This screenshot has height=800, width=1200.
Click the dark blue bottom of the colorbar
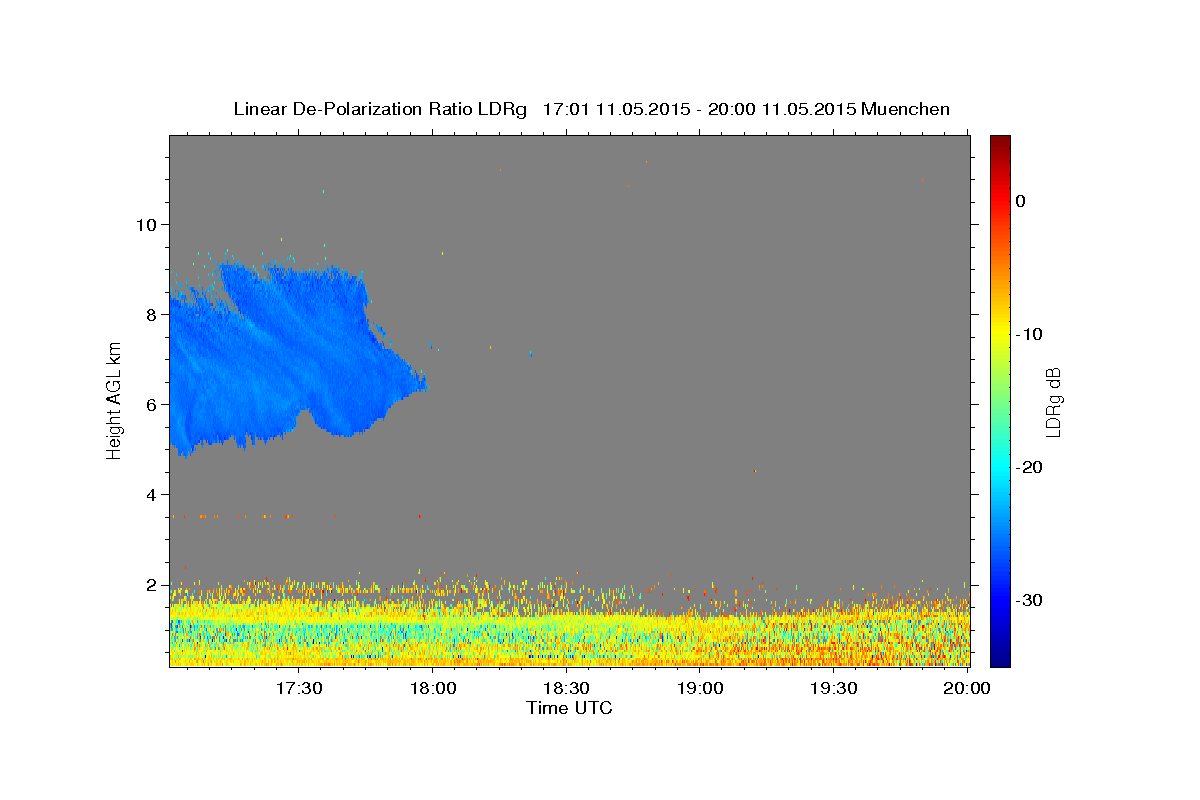tap(1000, 658)
